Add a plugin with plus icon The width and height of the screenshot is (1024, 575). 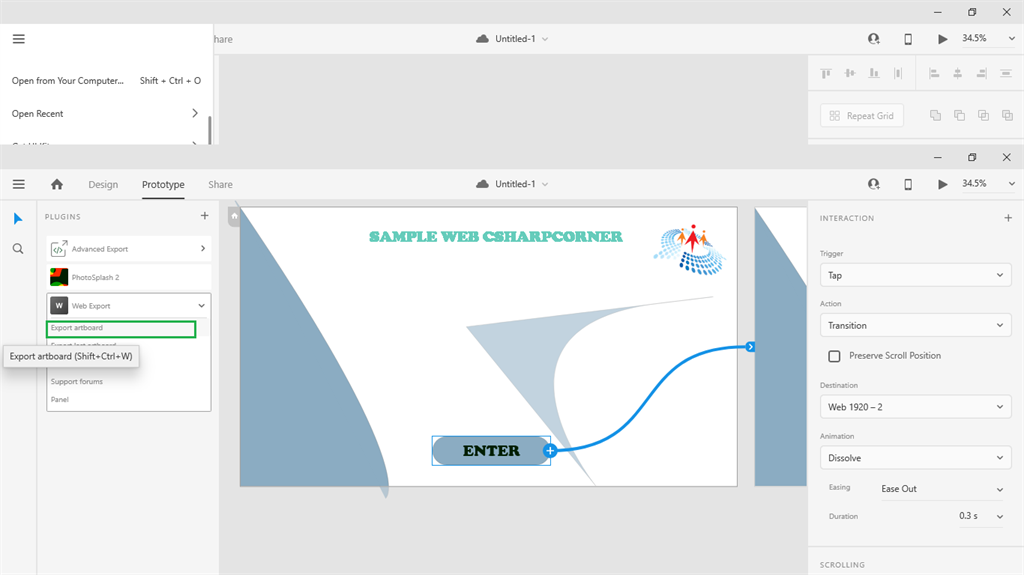coord(204,216)
